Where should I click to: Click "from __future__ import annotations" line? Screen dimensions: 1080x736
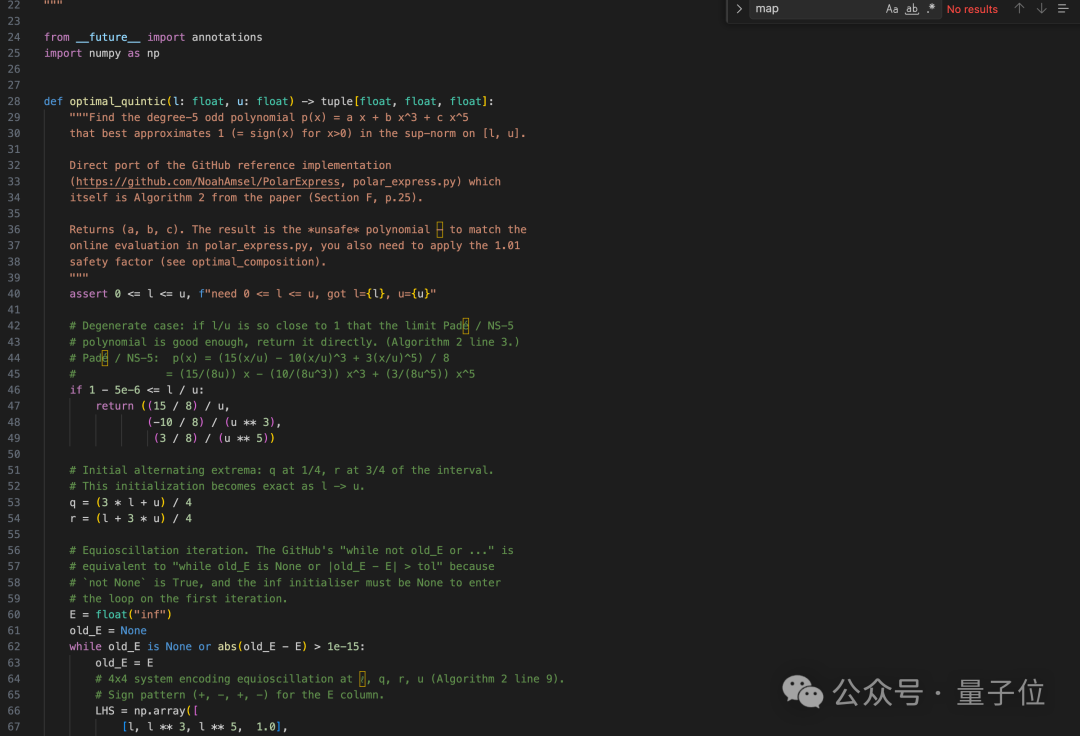153,37
